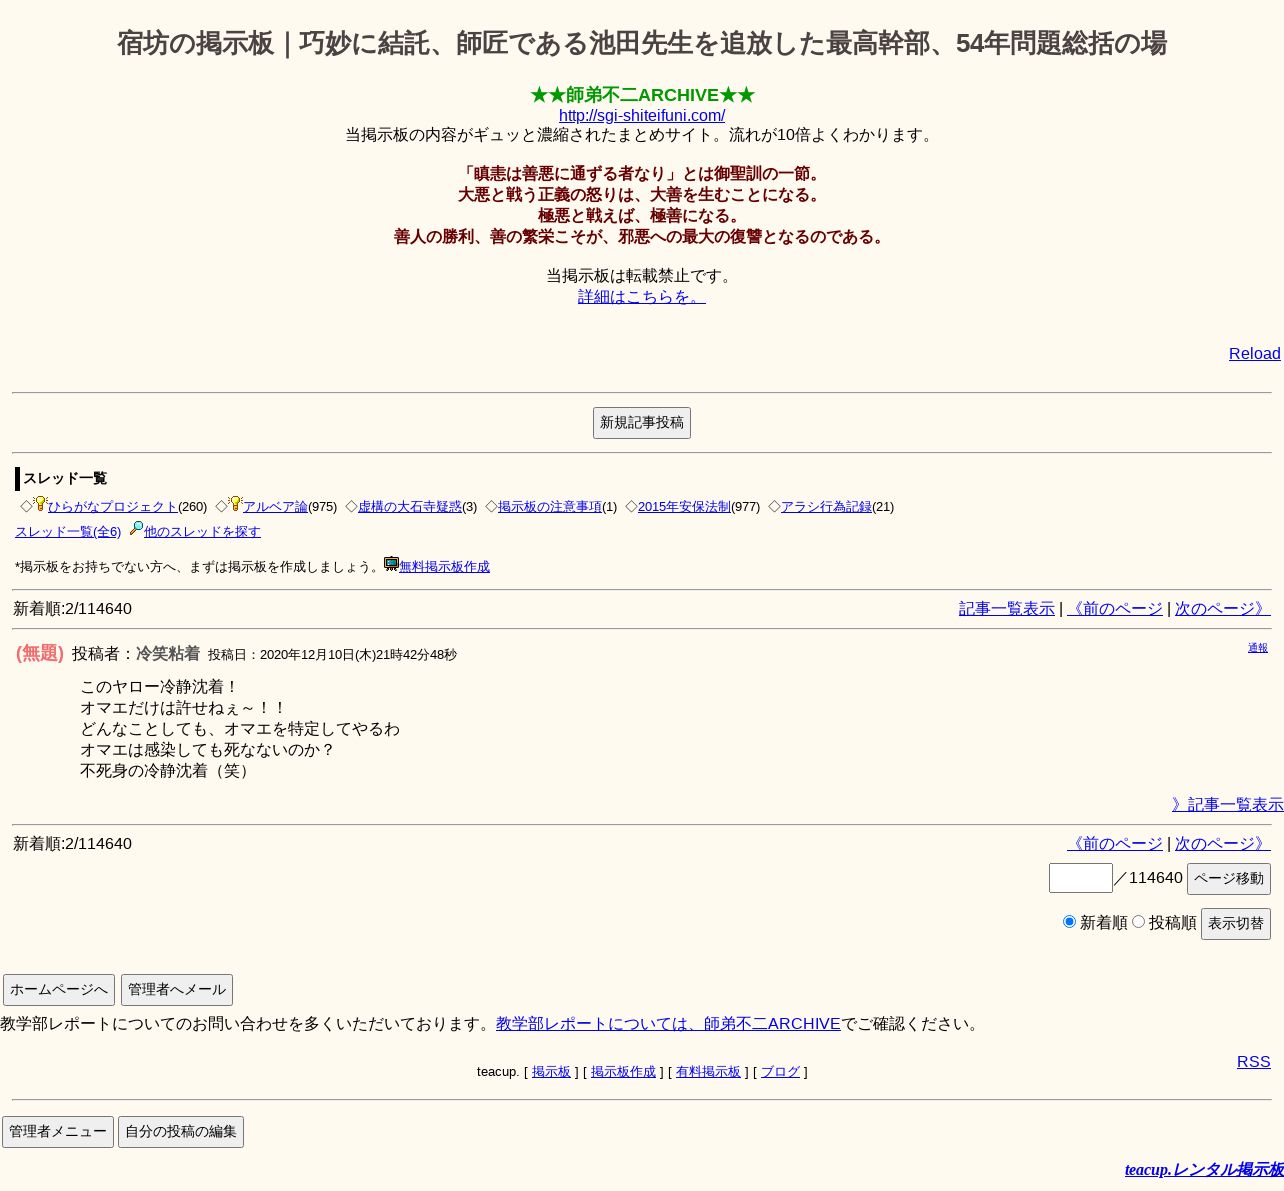Click the 通報 report link

click(1258, 648)
